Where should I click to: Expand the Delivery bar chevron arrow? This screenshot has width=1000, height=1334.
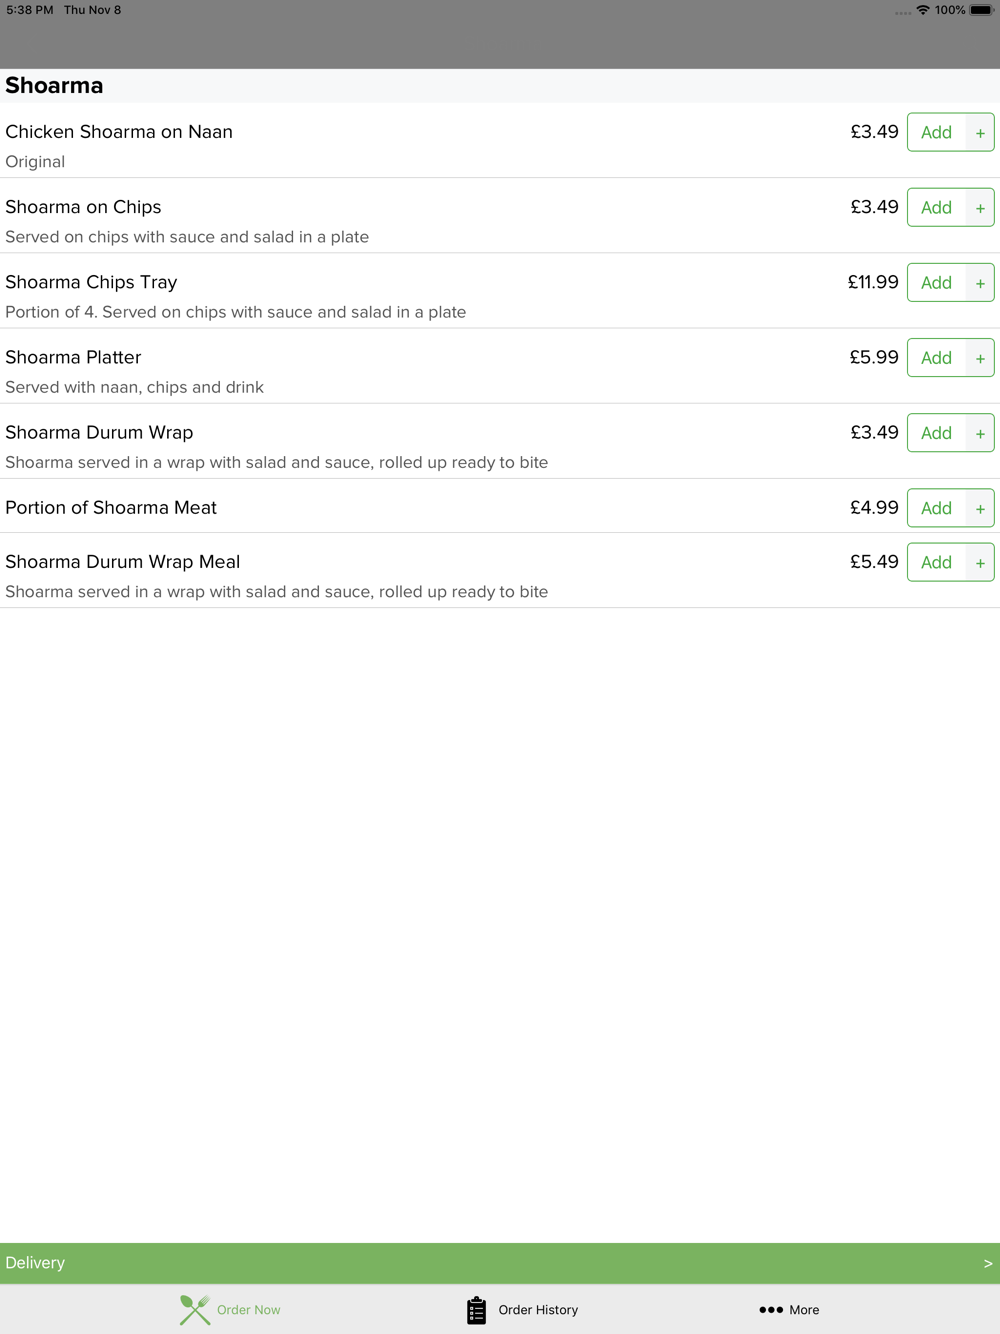click(988, 1264)
